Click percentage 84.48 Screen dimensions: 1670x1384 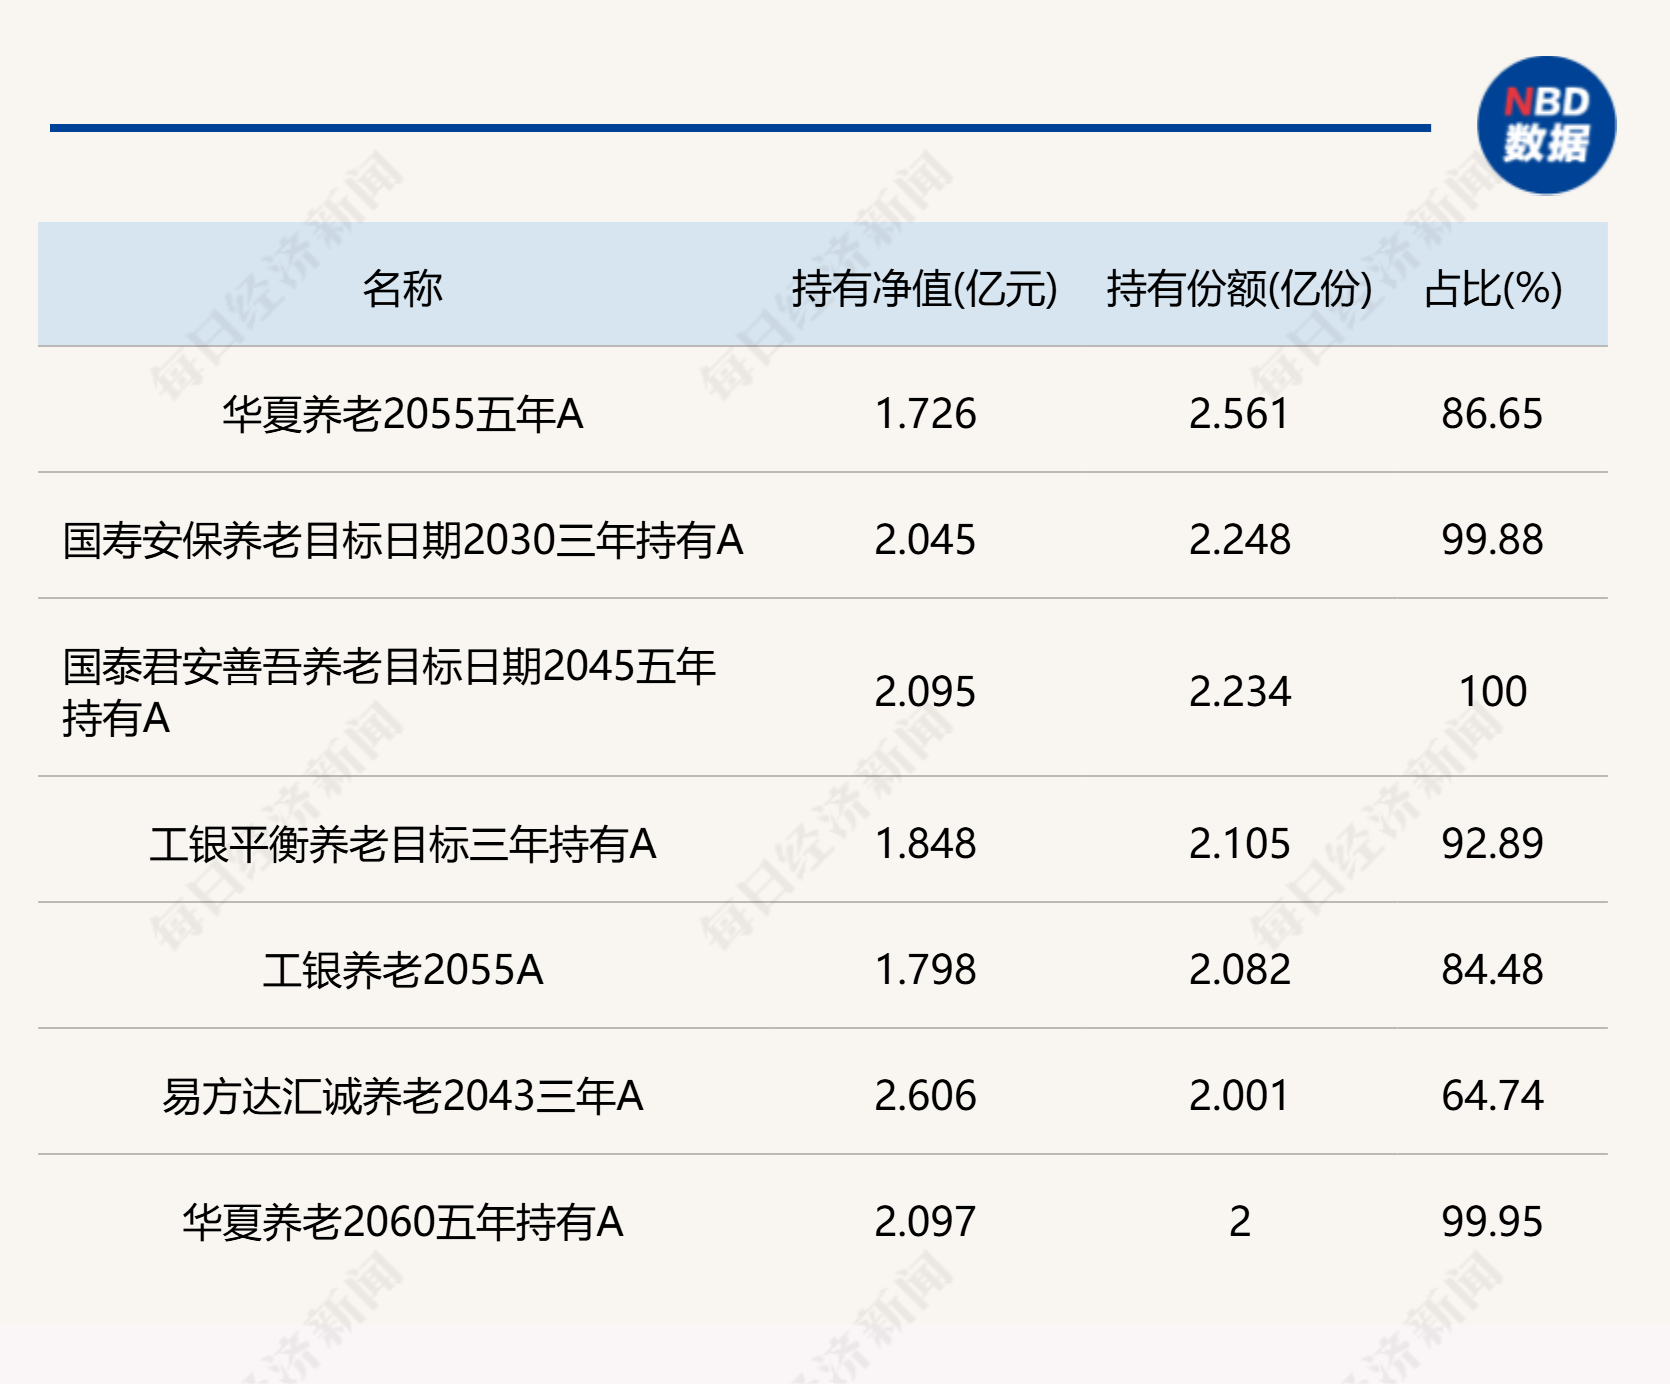pos(1493,970)
